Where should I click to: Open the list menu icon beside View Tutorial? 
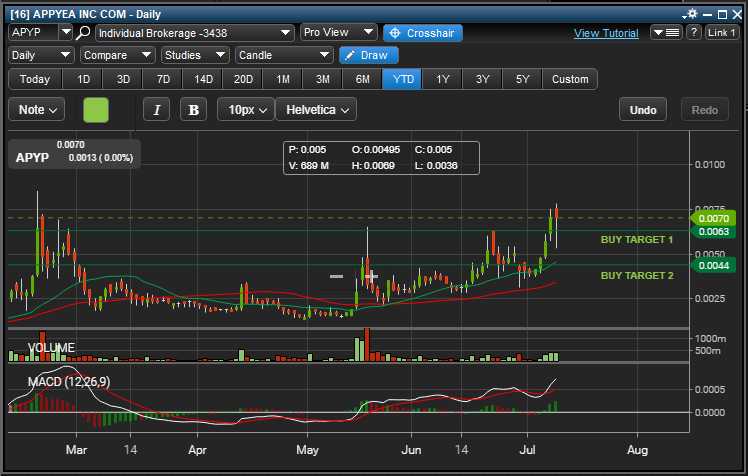666,33
